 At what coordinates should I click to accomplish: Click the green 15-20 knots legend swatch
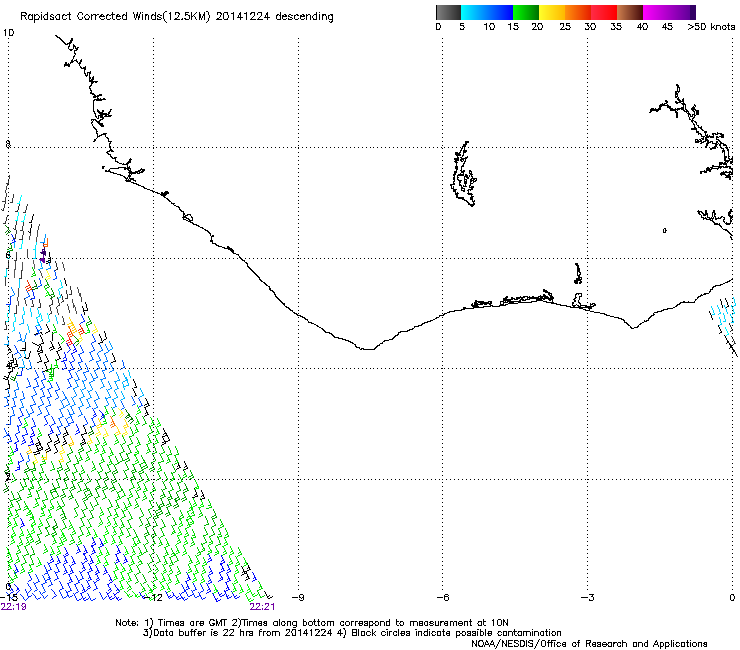coord(526,12)
